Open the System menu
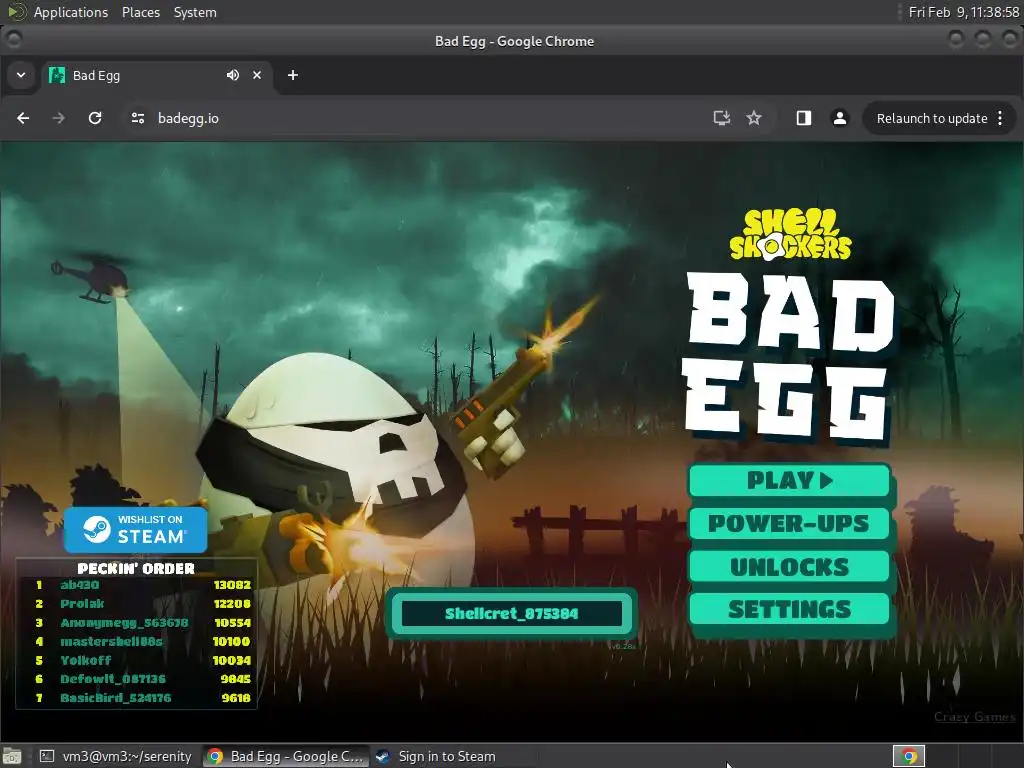This screenshot has height=768, width=1024. tap(195, 12)
